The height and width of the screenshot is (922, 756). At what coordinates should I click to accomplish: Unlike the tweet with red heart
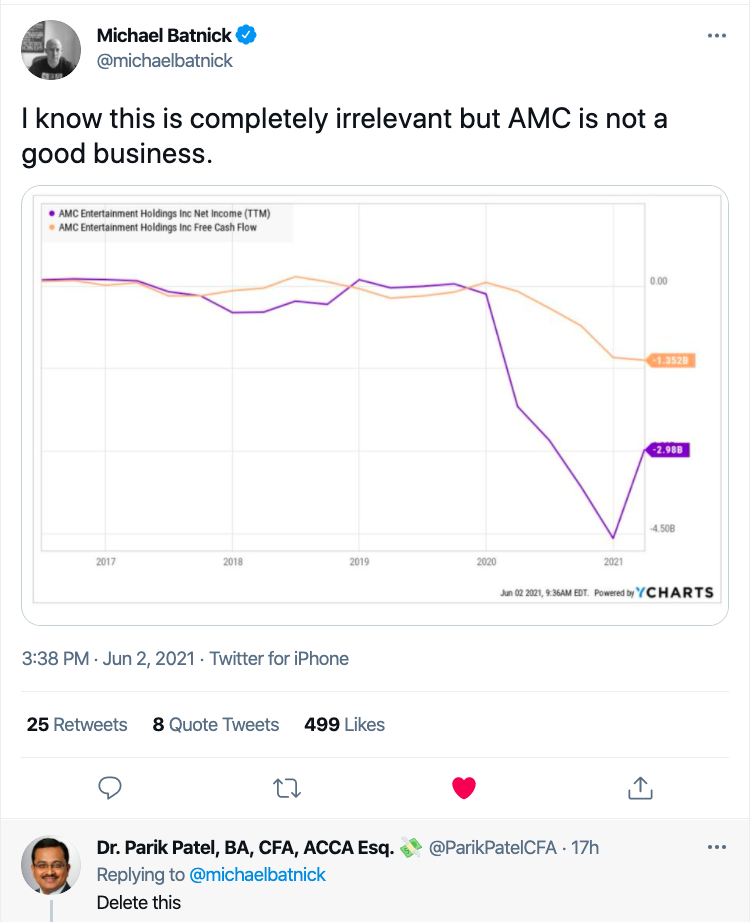[463, 788]
